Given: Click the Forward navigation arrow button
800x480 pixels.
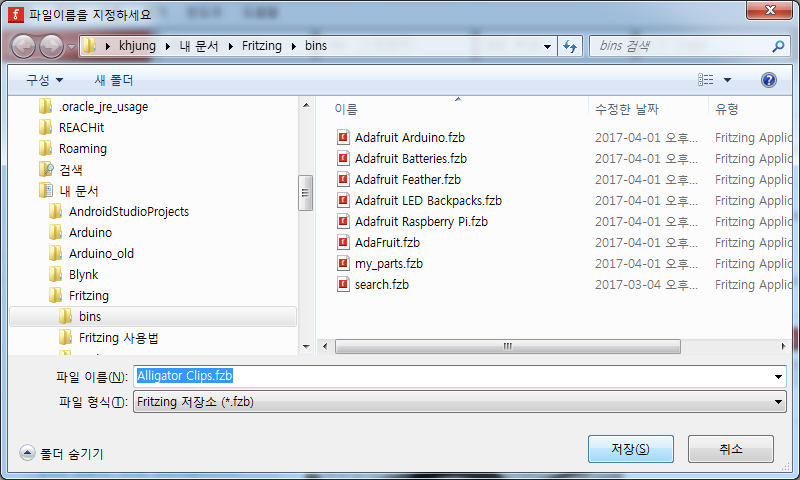Looking at the screenshot, I should click(x=51, y=46).
